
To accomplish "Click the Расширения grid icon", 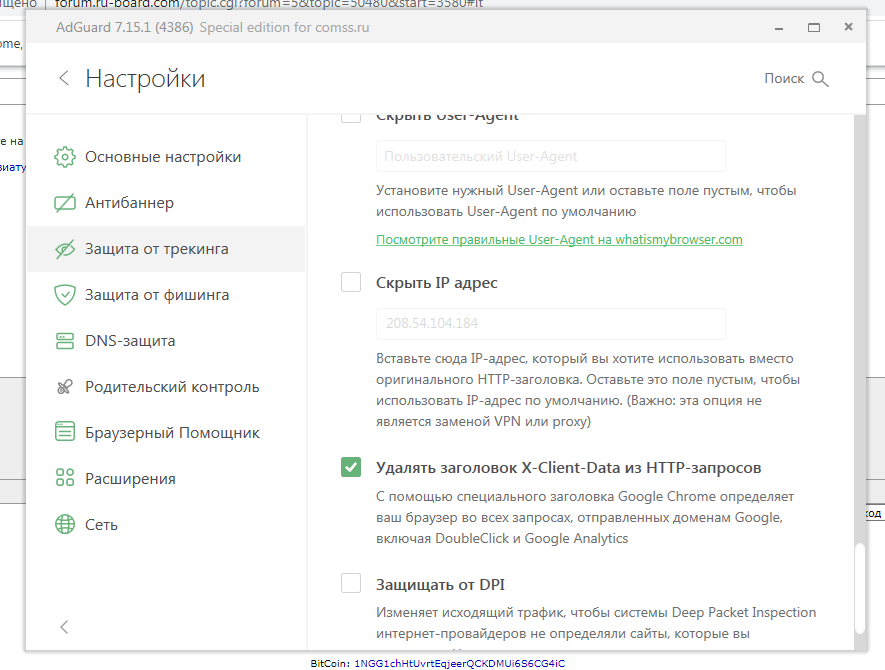I will tap(64, 478).
